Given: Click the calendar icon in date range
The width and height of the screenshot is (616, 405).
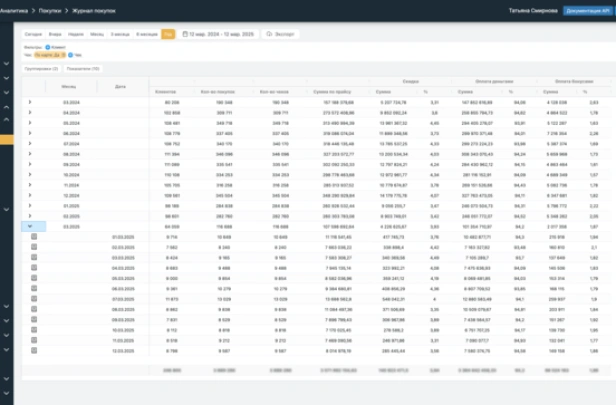Looking at the screenshot, I should [x=185, y=33].
